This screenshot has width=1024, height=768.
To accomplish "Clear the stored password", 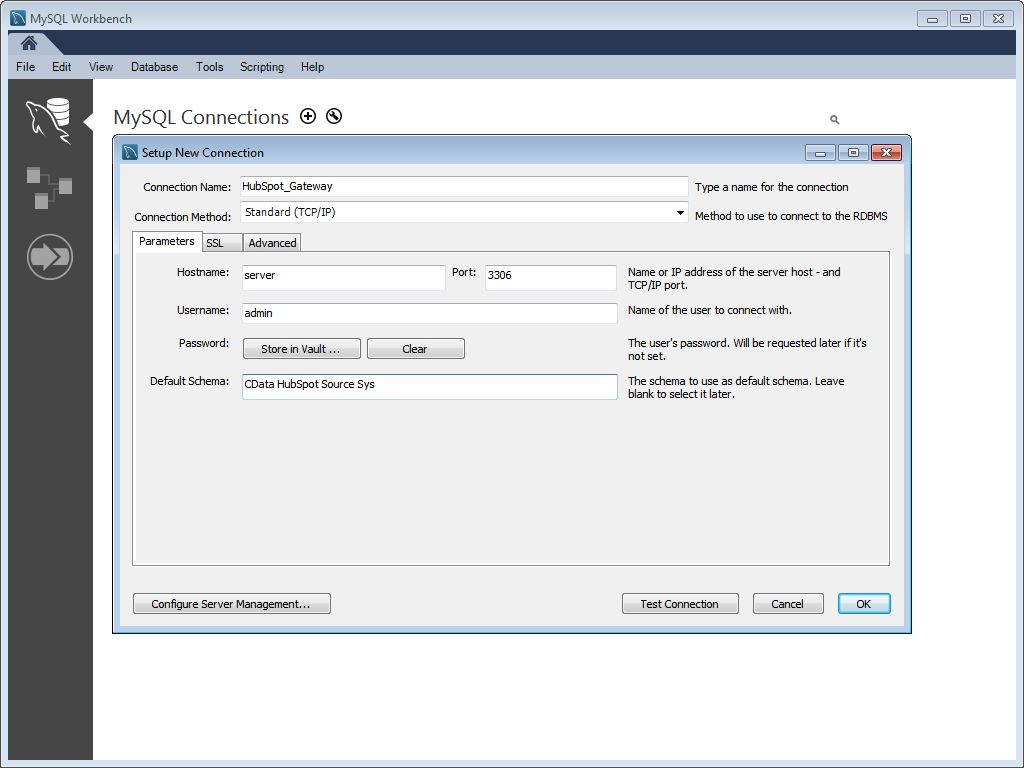I will pyautogui.click(x=415, y=349).
